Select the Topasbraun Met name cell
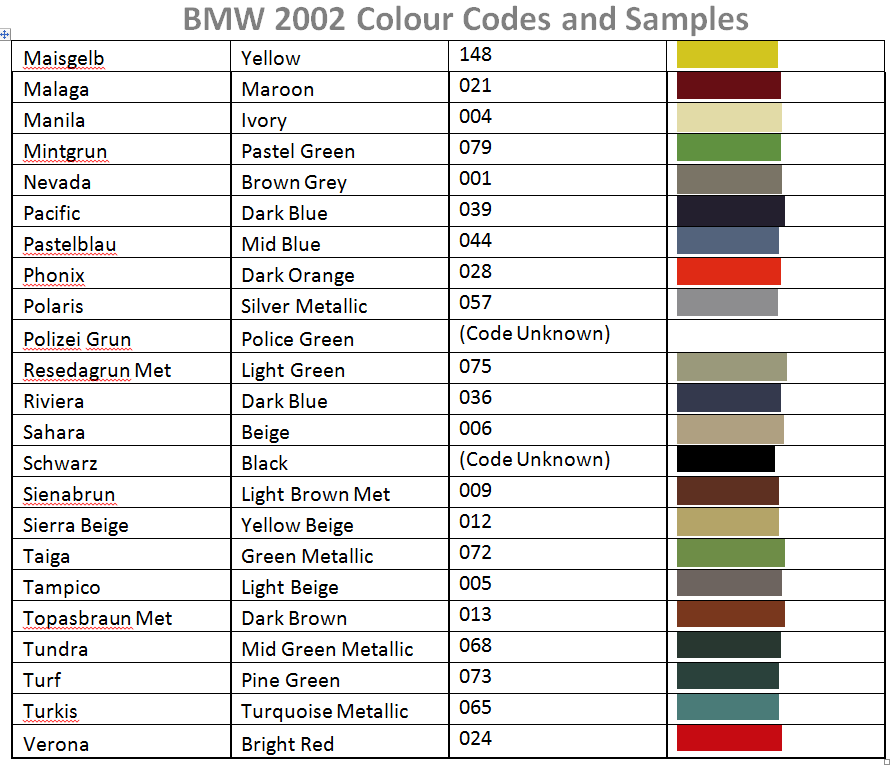 [121, 616]
